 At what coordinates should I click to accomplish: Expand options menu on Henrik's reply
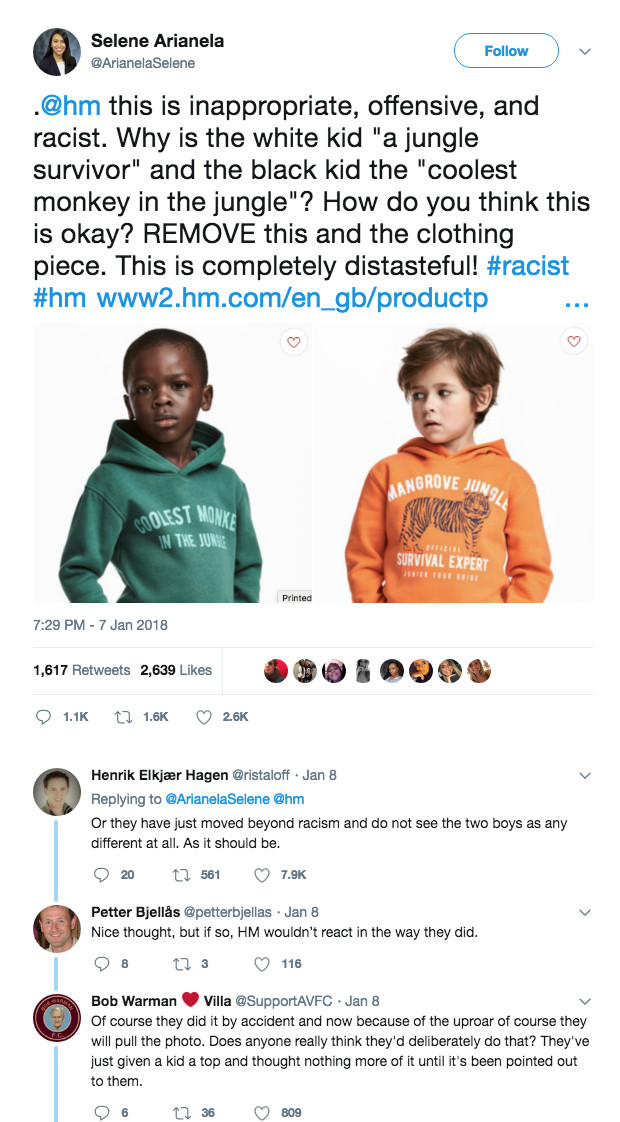point(585,775)
